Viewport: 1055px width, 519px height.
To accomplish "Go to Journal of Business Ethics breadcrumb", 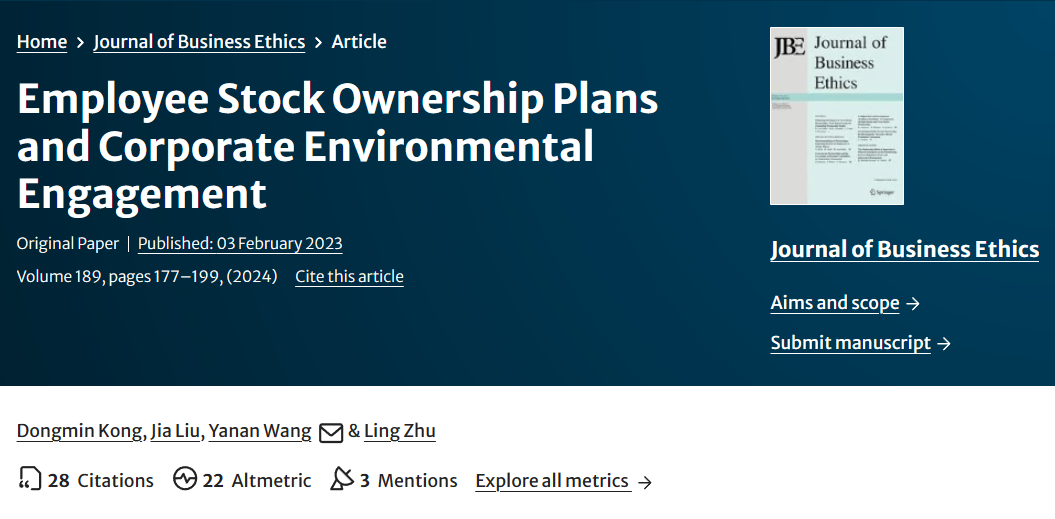I will [x=199, y=42].
